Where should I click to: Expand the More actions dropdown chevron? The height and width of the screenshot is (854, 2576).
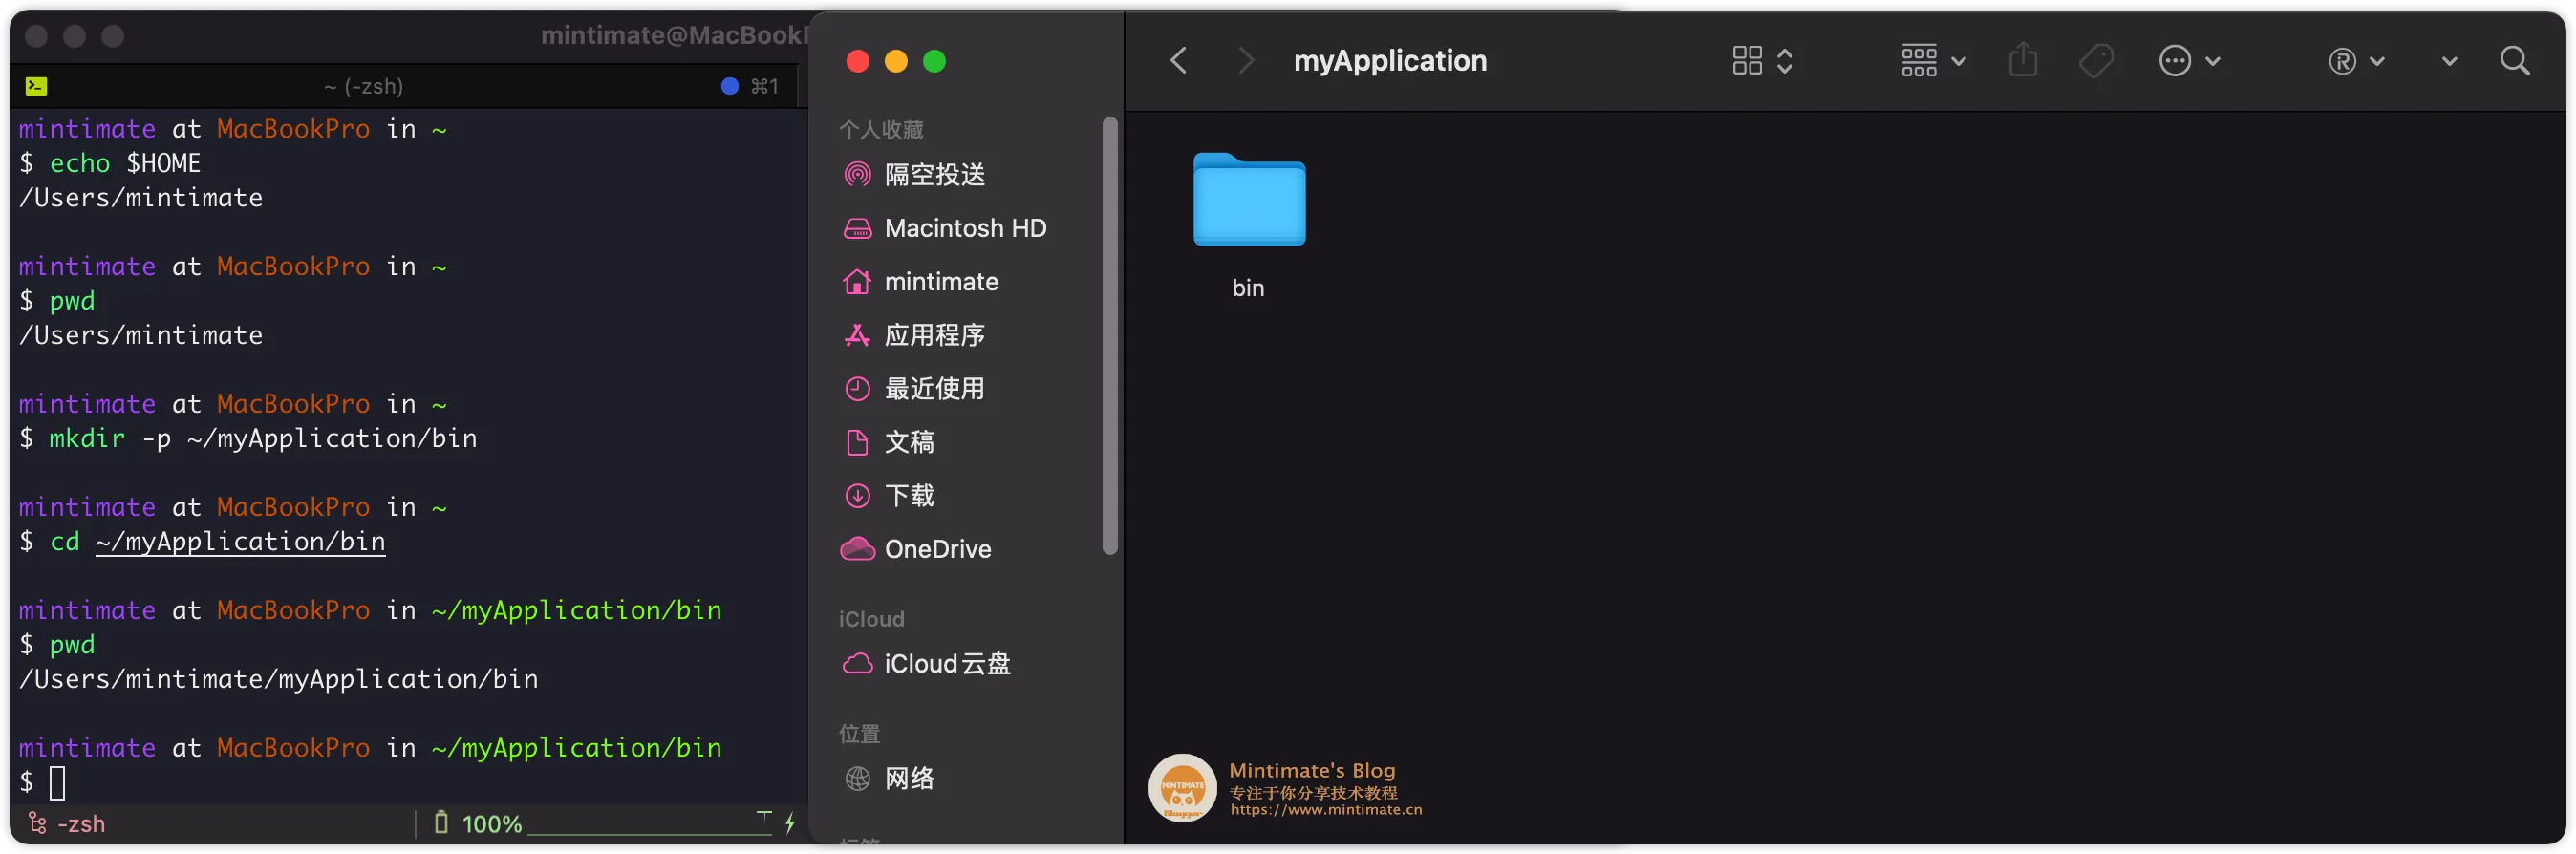coord(2213,61)
